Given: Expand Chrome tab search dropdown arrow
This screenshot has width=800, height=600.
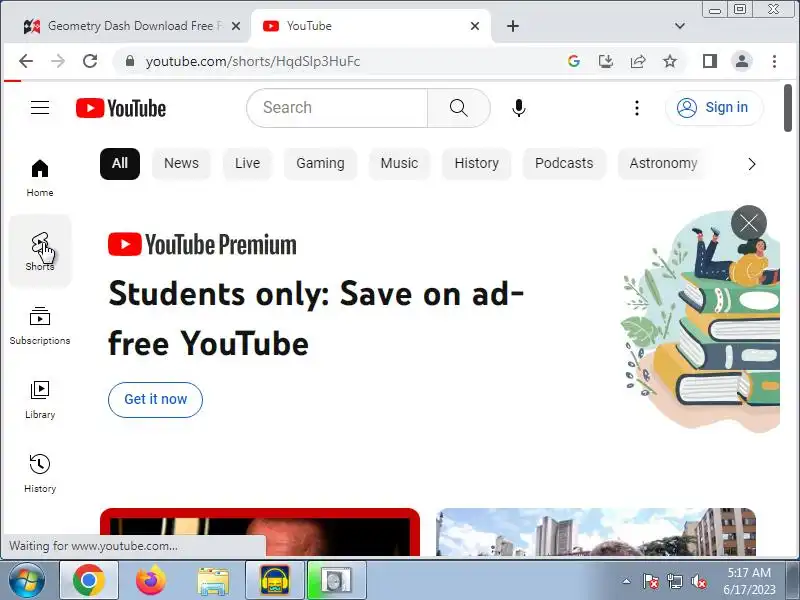Looking at the screenshot, I should point(680,26).
